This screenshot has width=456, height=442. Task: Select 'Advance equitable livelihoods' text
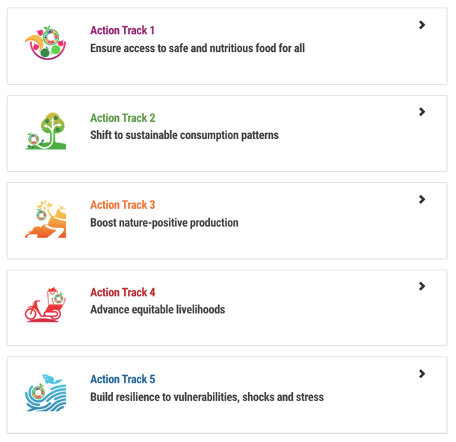pos(158,310)
